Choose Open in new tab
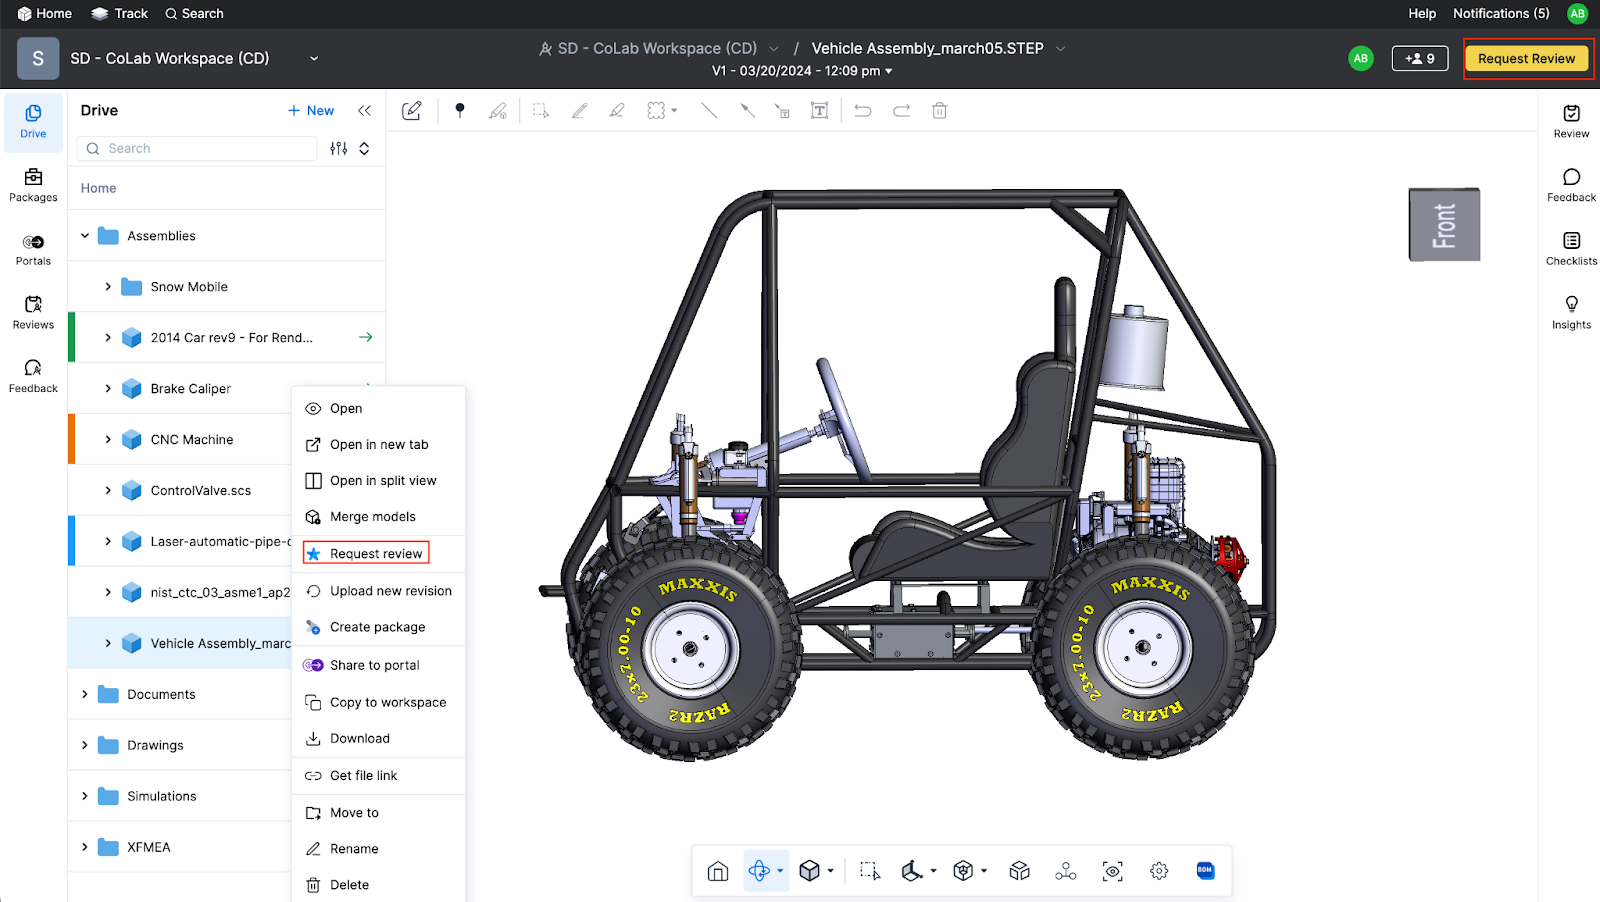 click(x=378, y=444)
